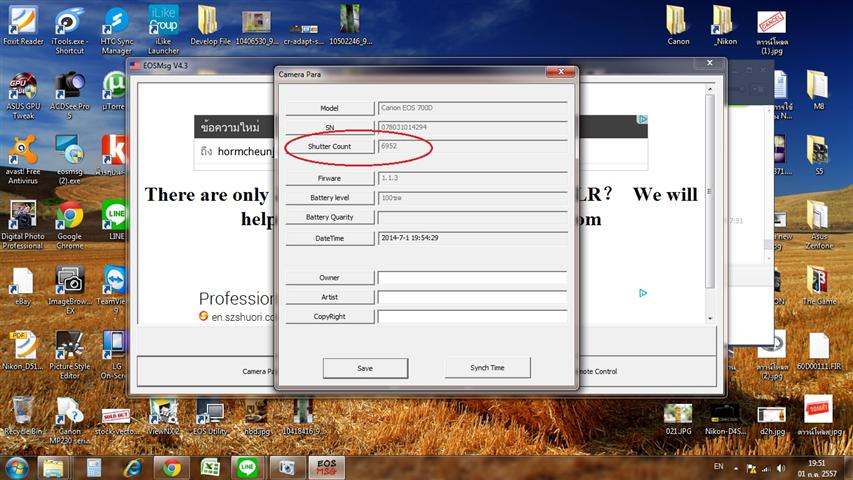This screenshot has height=480, width=853.
Task: Click Save in Camera Para dialog
Action: pos(365,368)
